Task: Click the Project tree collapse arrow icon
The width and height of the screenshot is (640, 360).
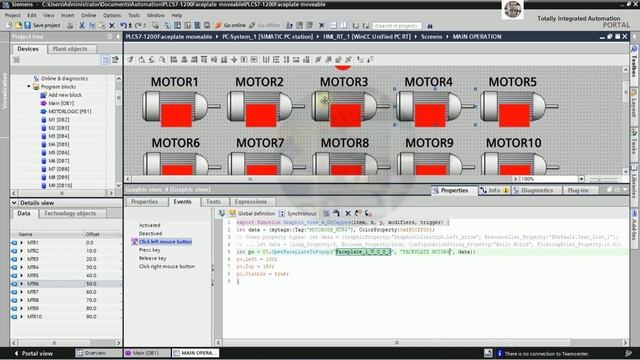Action: tap(118, 37)
